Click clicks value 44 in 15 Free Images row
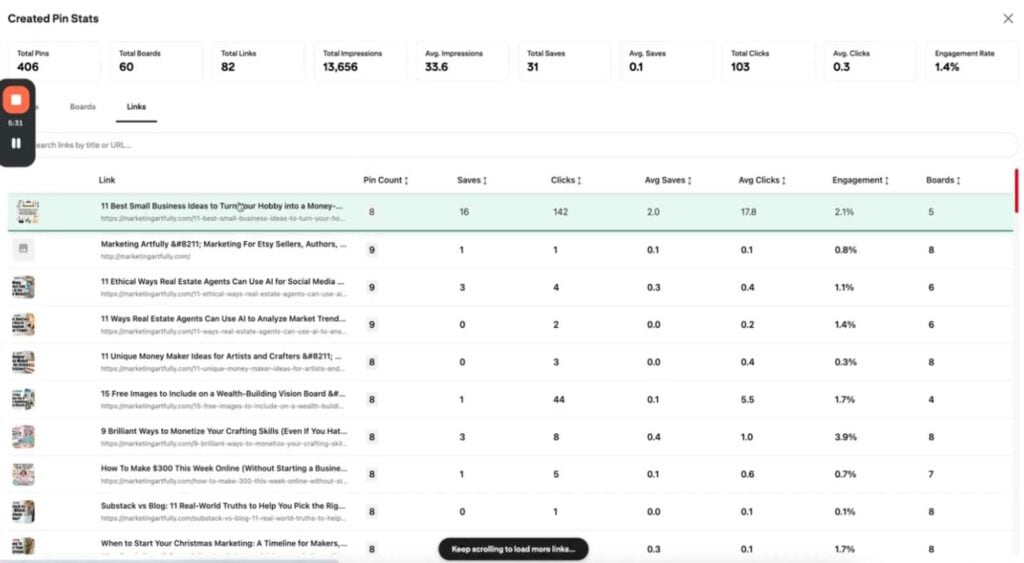This screenshot has width=1024, height=563. 559,400
